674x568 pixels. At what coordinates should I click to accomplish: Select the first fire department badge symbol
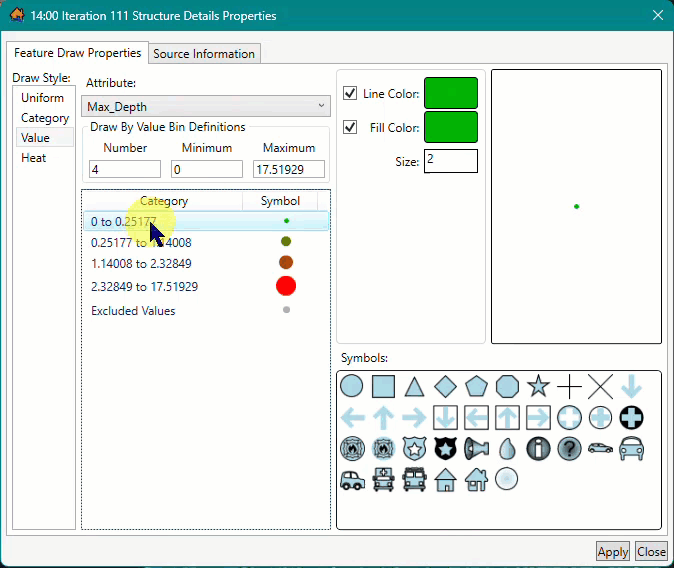(352, 449)
